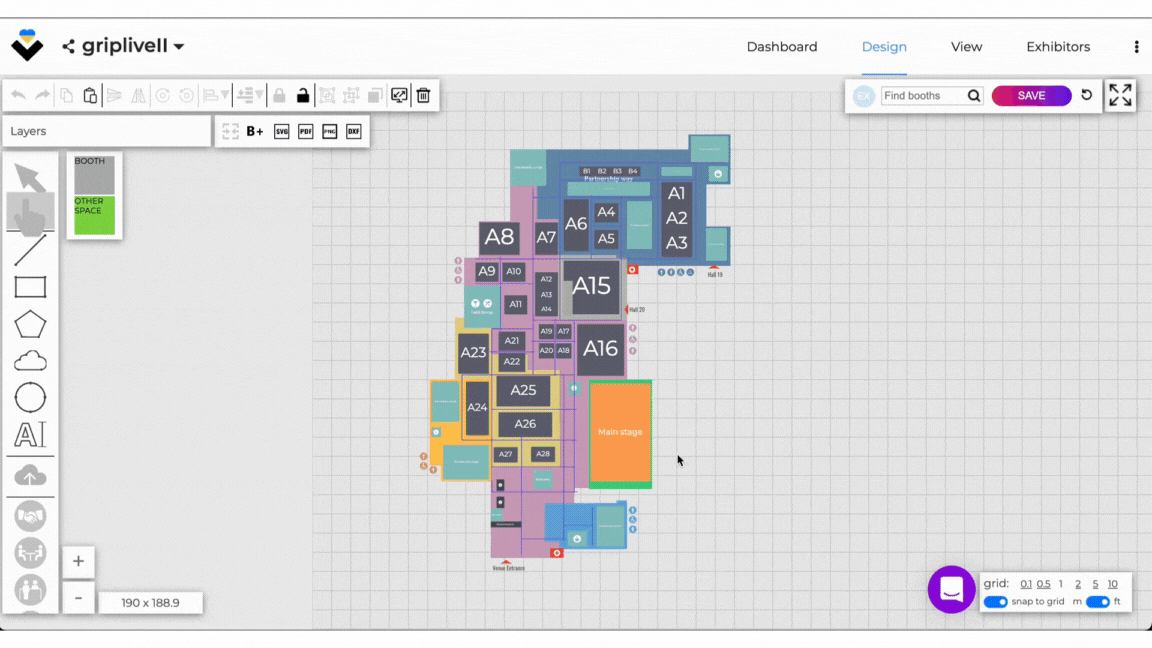Click the trash delete icon
The image size is (1152, 648).
423,96
